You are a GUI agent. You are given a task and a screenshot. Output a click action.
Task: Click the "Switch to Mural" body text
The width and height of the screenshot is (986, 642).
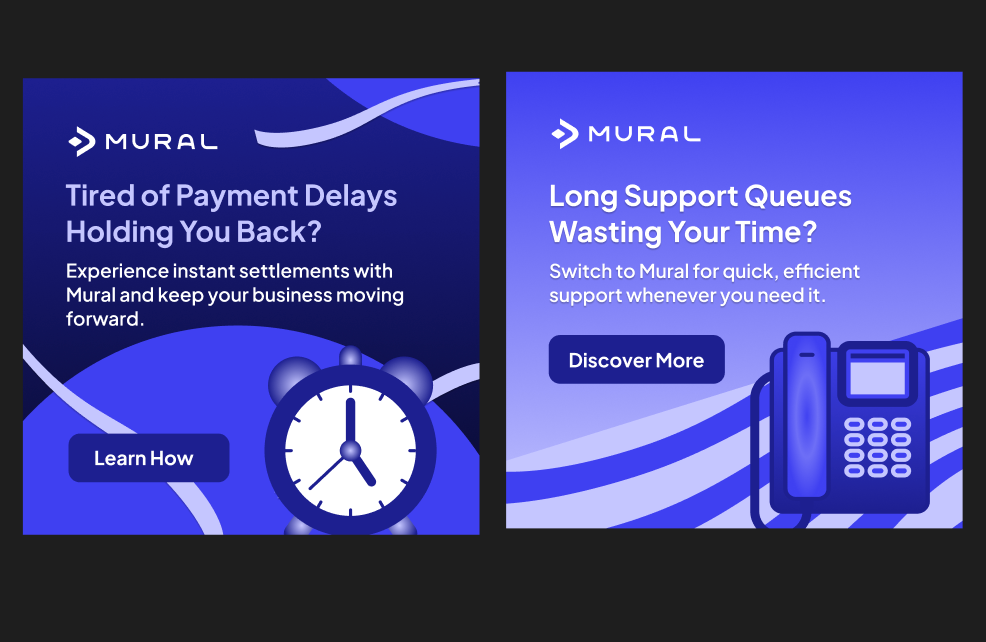coord(704,283)
